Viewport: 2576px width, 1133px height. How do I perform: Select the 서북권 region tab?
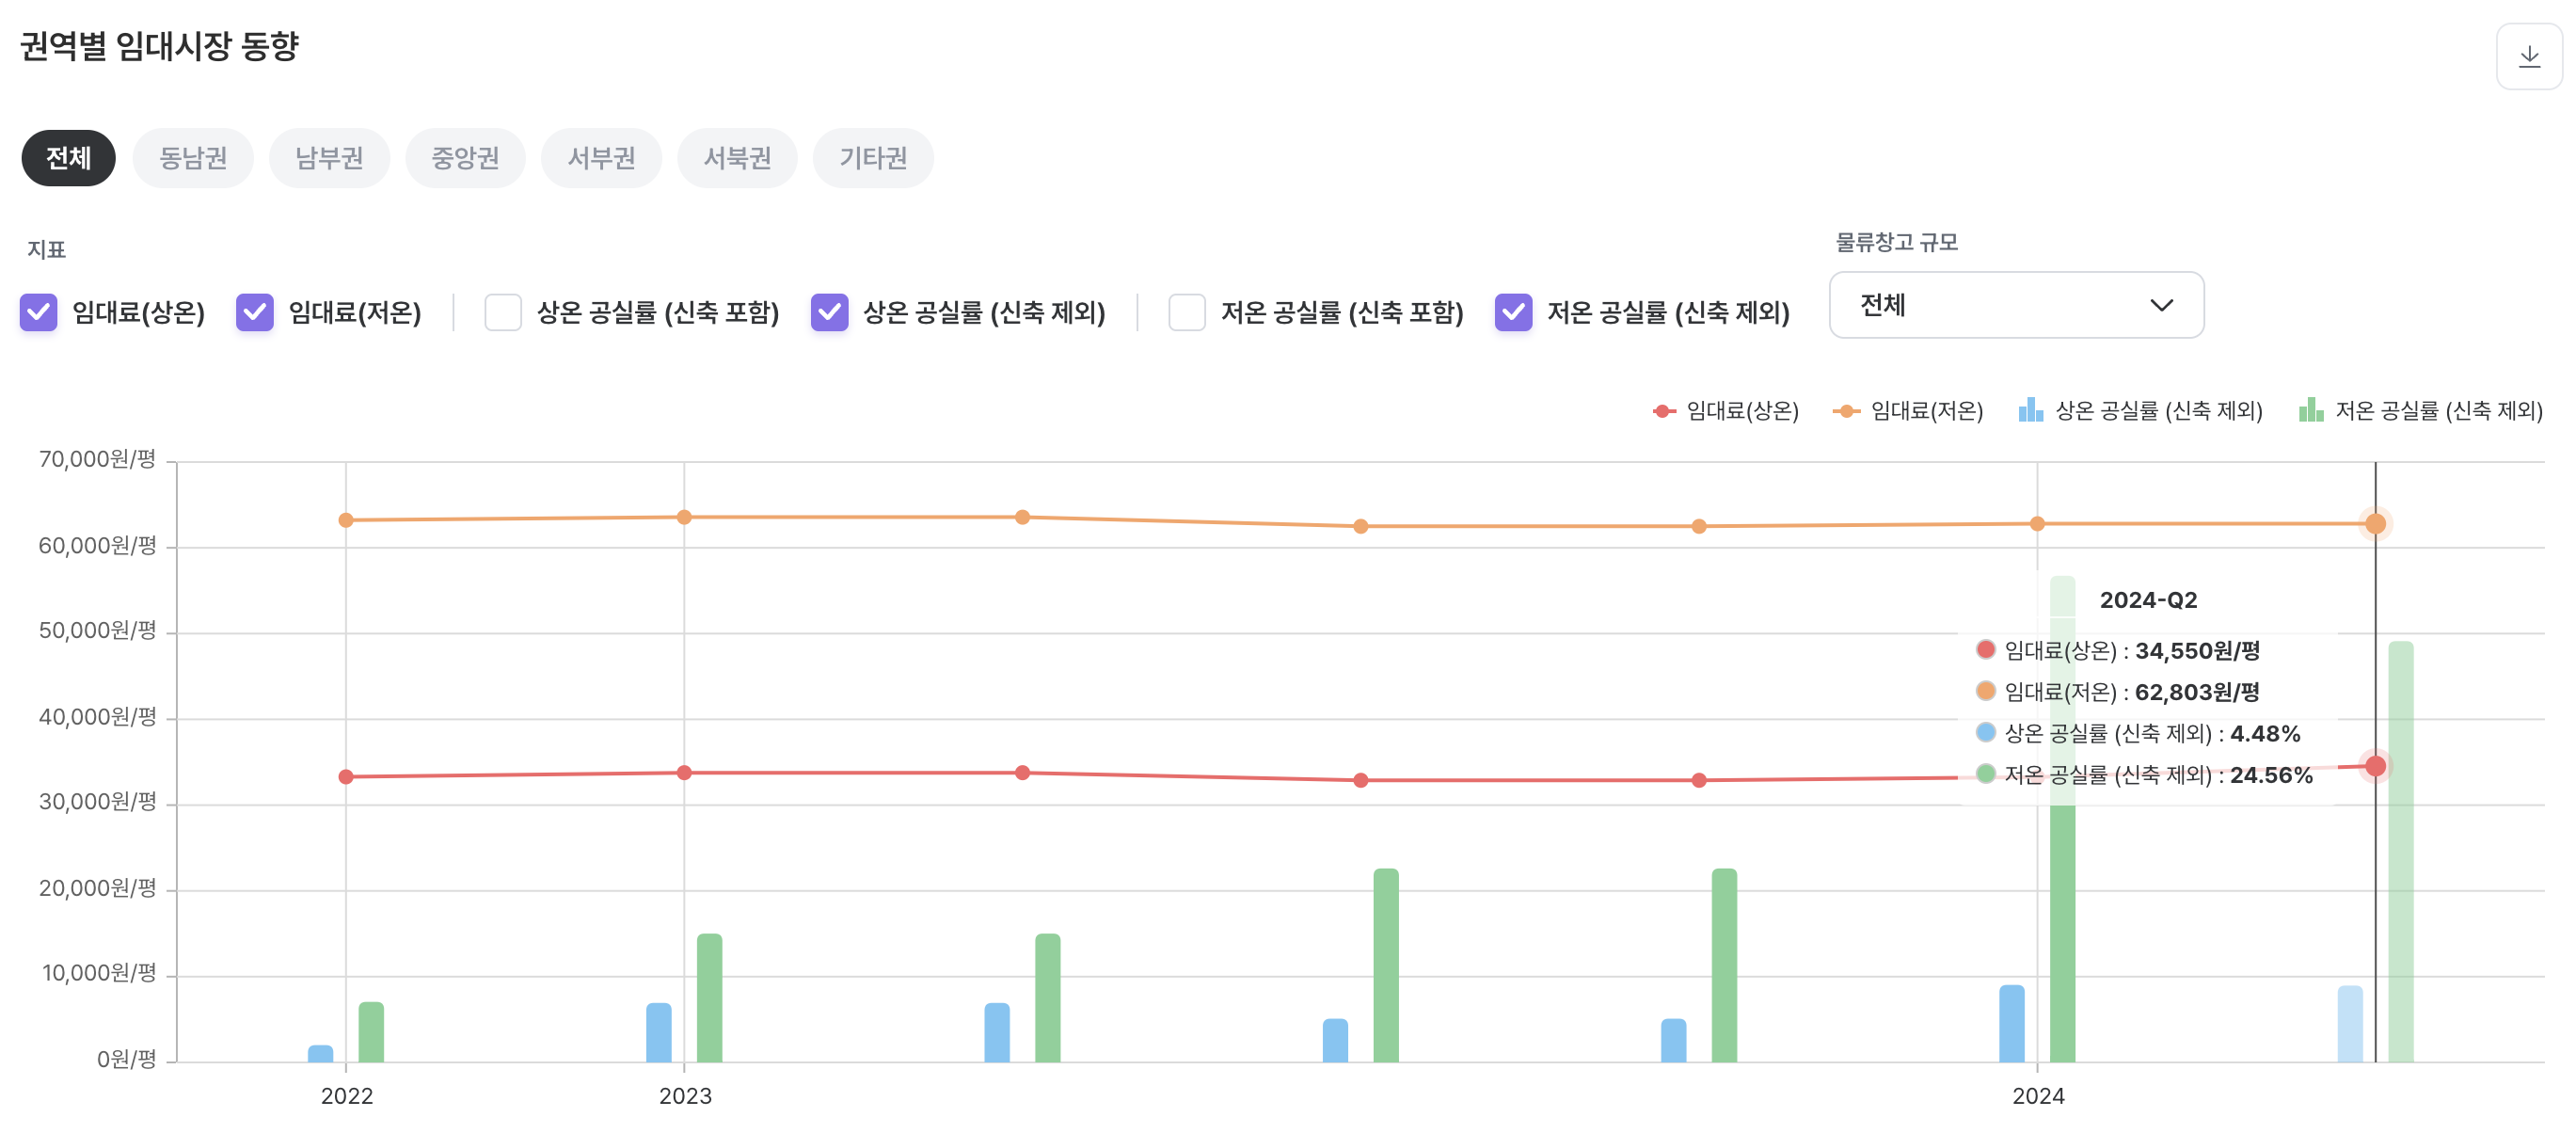pos(737,158)
